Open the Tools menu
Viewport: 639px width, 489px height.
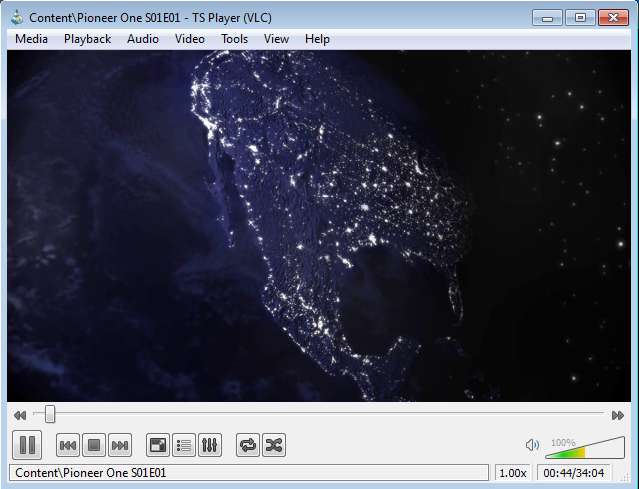click(x=234, y=39)
